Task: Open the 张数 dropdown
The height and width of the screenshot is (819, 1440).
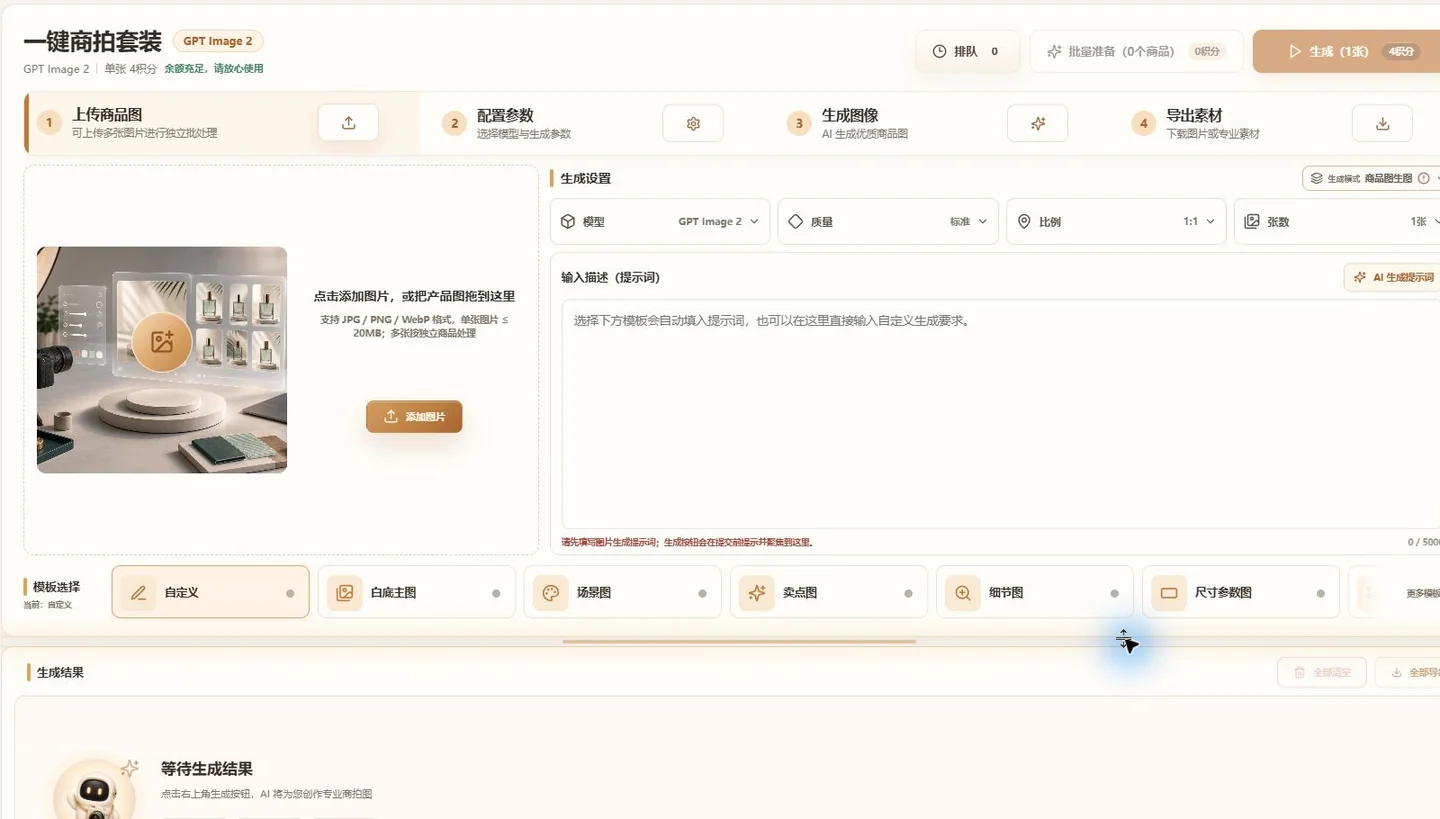Action: (x=1338, y=221)
